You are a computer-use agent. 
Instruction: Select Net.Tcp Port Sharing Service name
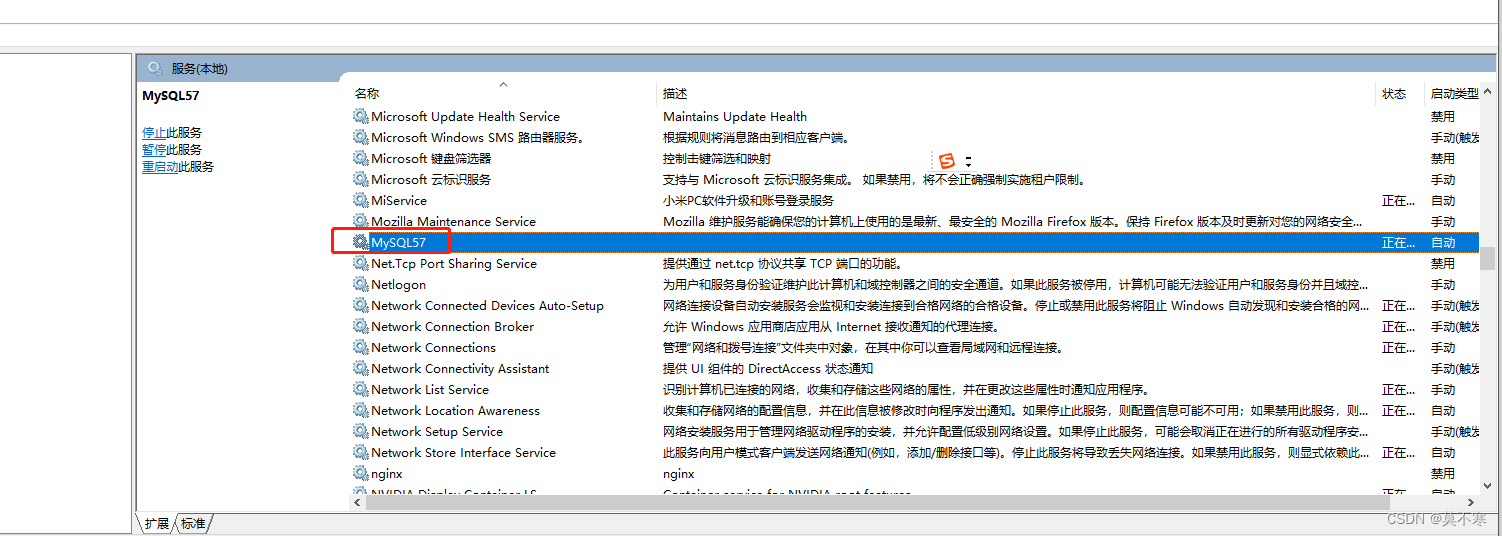pyautogui.click(x=454, y=263)
